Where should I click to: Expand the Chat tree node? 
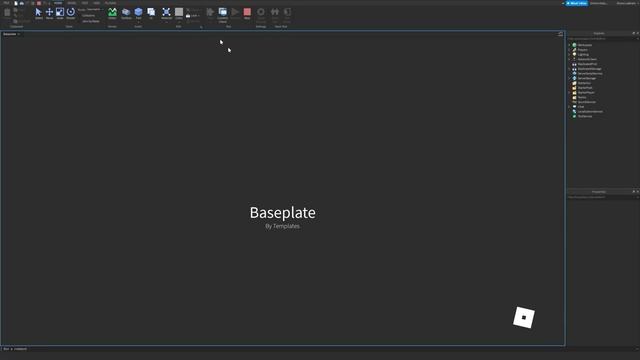[x=569, y=107]
